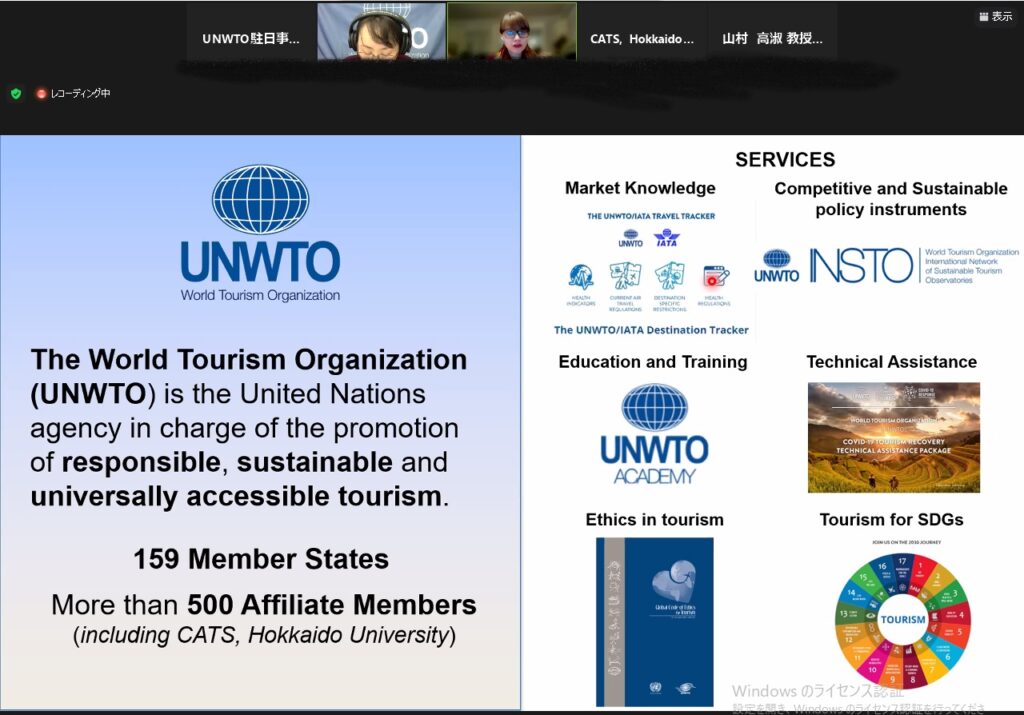Click the COVID-19 Tourism Recovery package image
This screenshot has height=715, width=1024.
point(892,435)
